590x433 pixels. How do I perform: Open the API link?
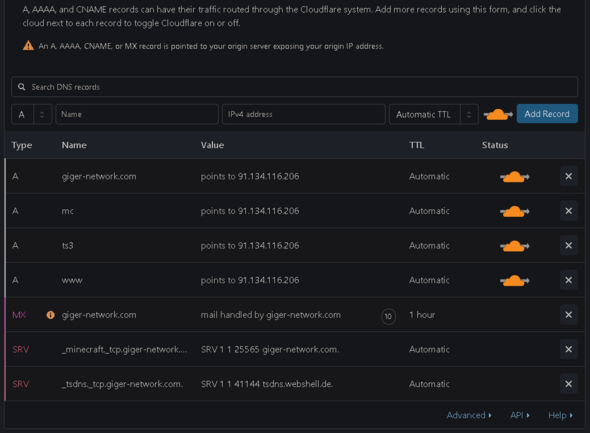[520, 415]
